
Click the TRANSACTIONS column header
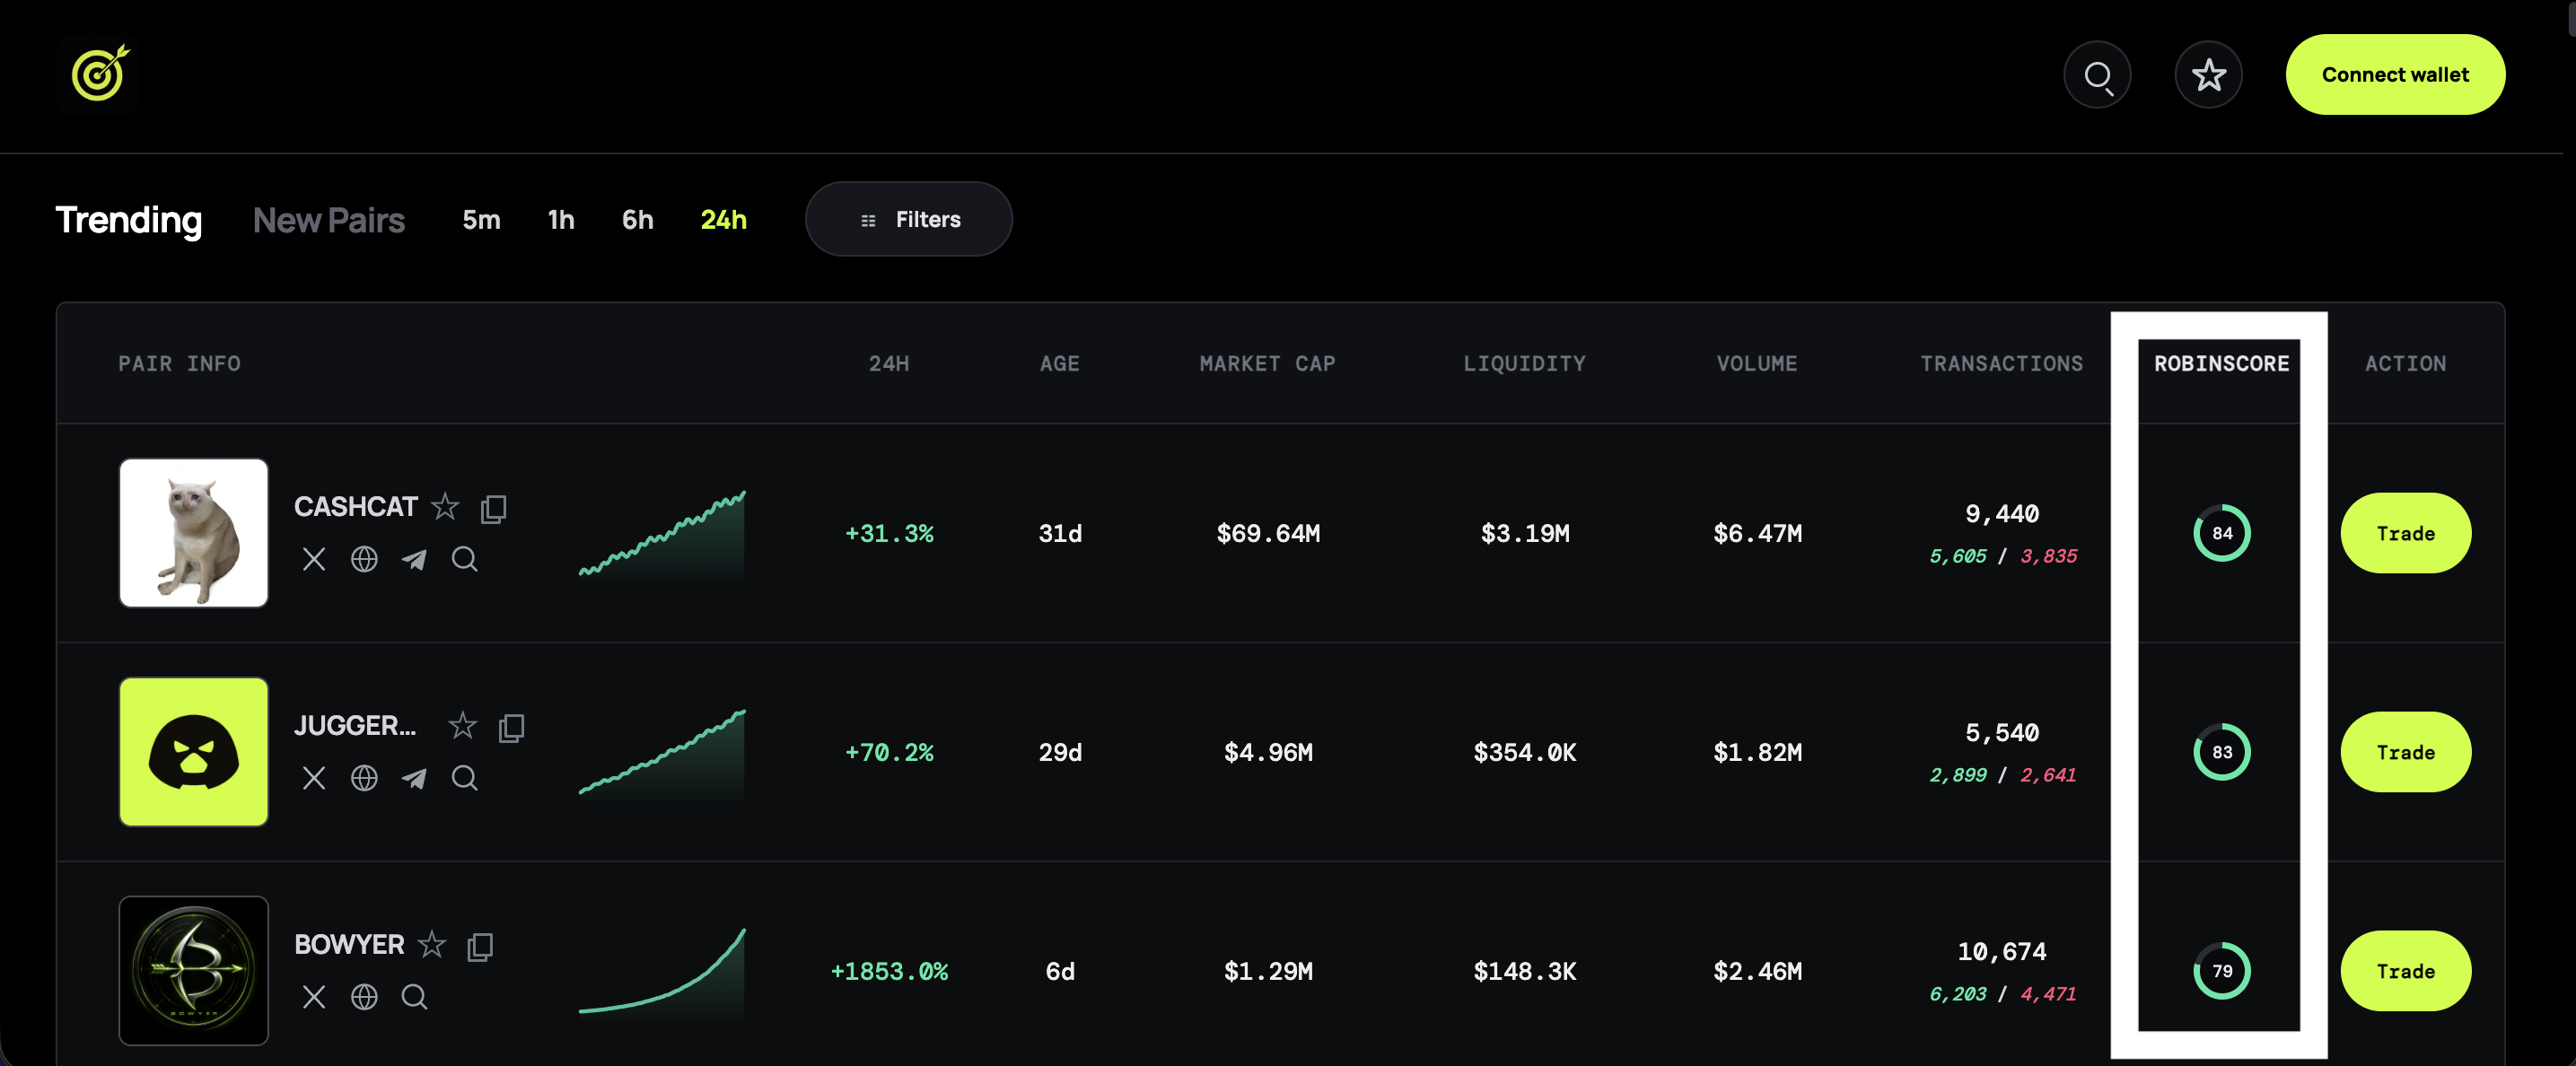tap(2001, 364)
